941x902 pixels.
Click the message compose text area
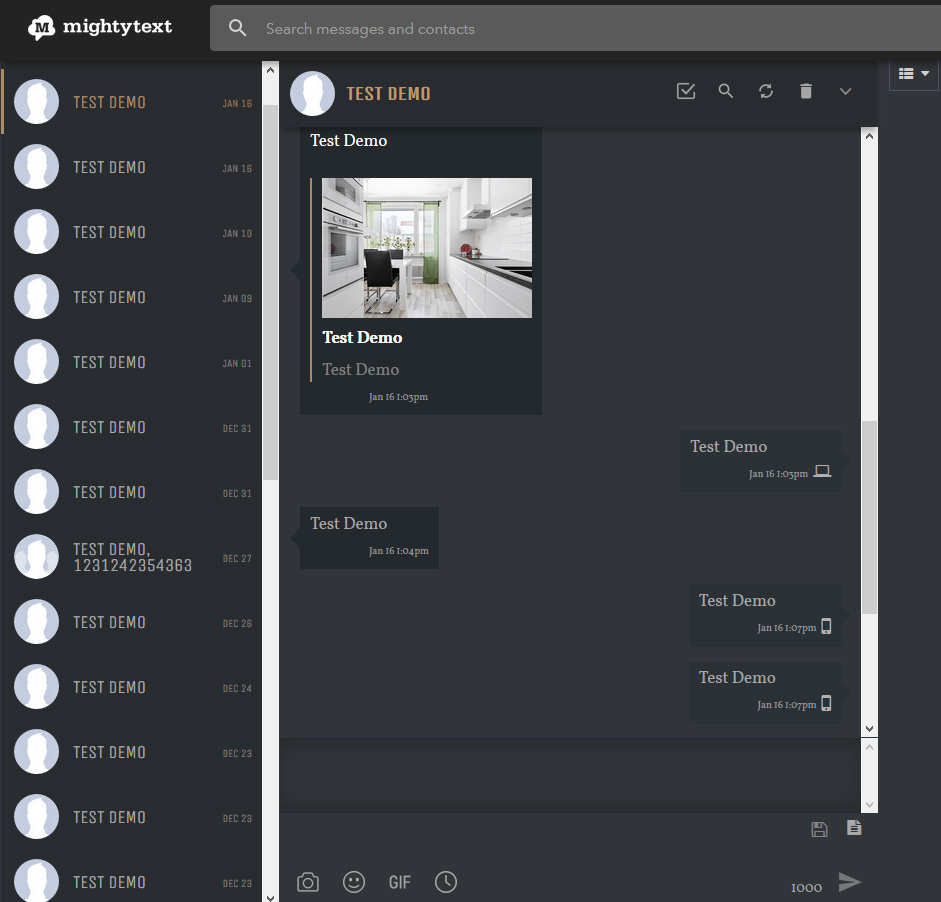pos(570,776)
